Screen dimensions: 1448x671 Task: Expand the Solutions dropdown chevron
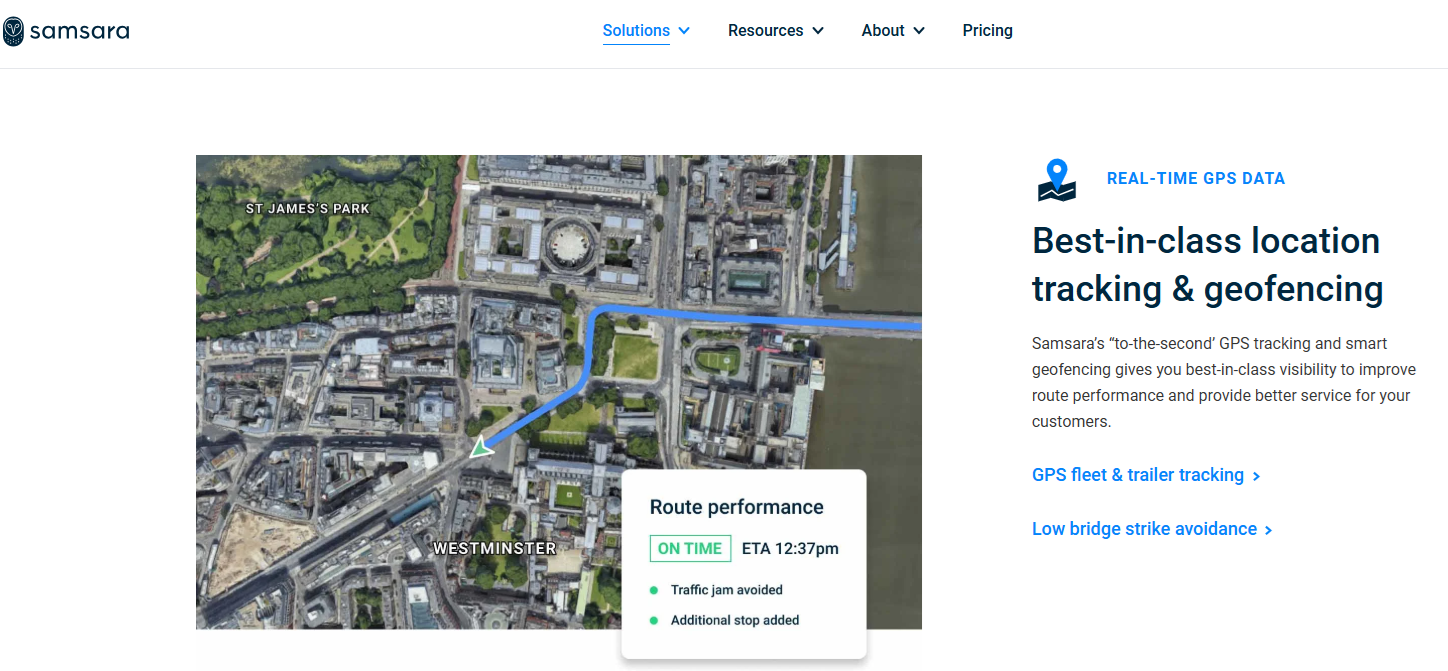684,31
